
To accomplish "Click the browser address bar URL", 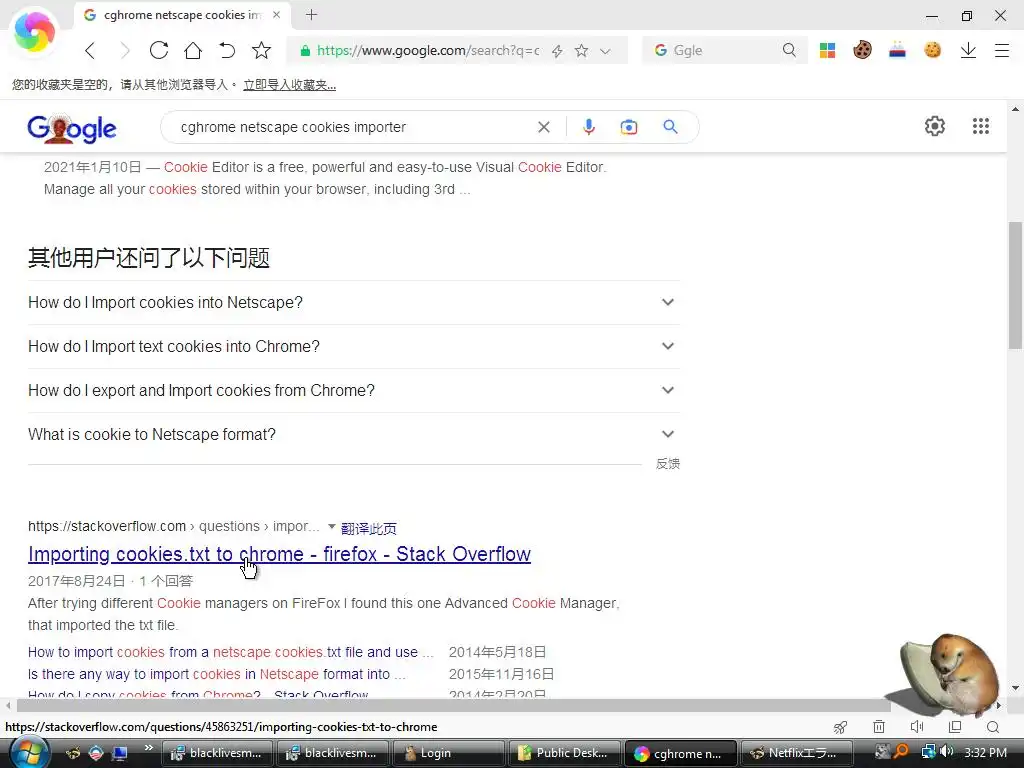I will 428,50.
